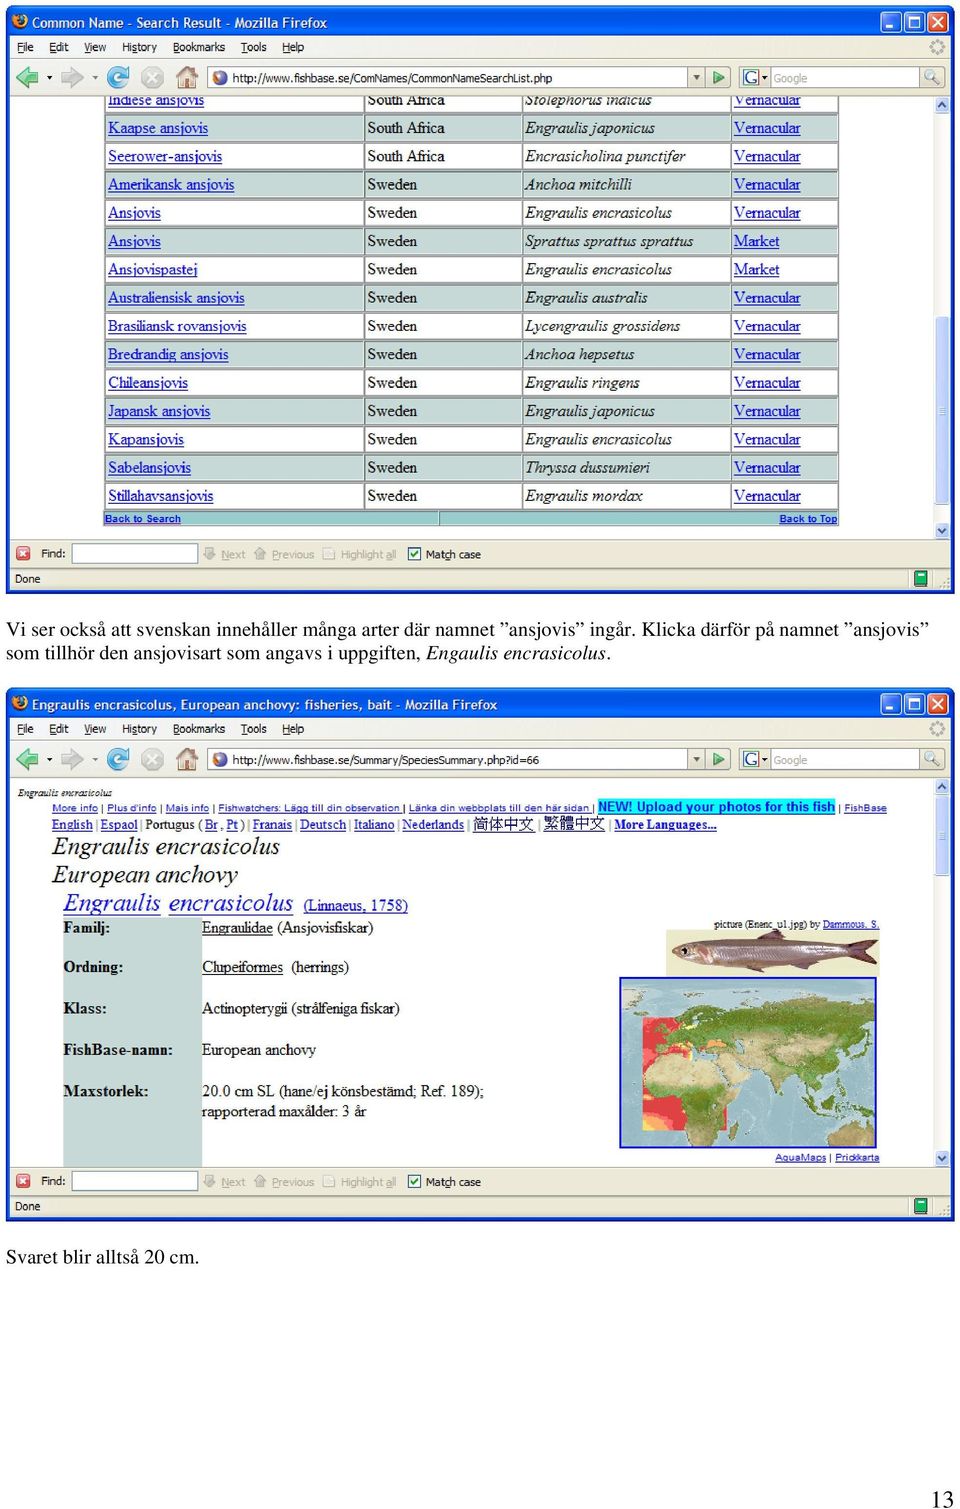Expand URL dropdown of SpeciesSummary address bar
The image size is (960, 1509).
point(696,759)
